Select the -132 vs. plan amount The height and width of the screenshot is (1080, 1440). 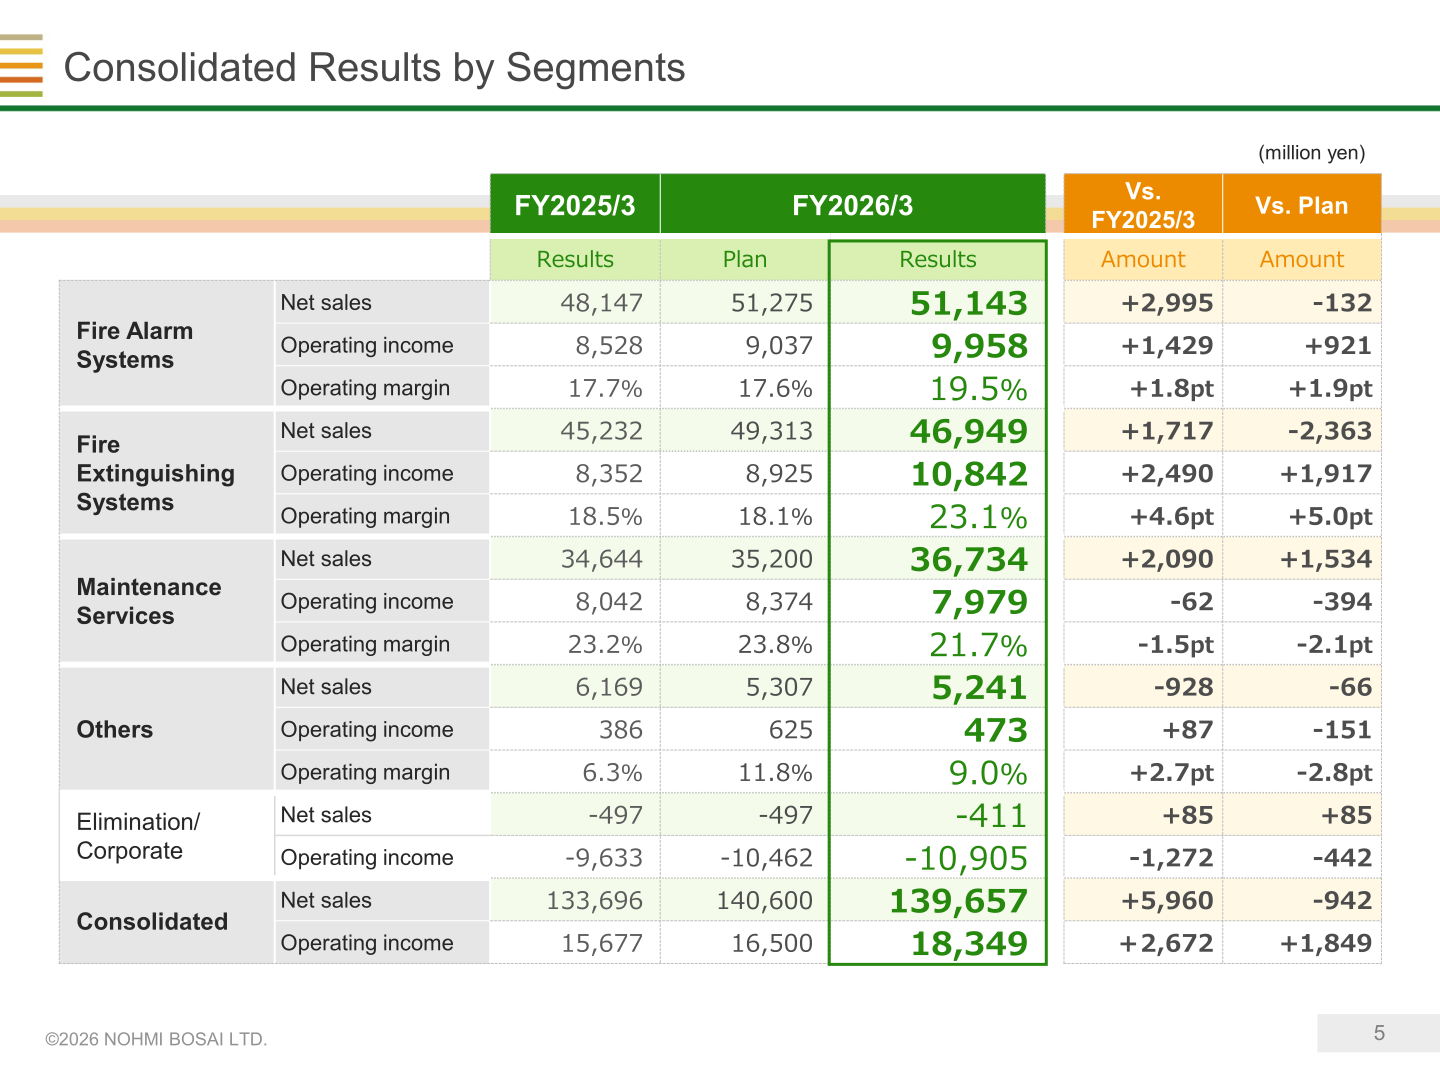pyautogui.click(x=1342, y=303)
